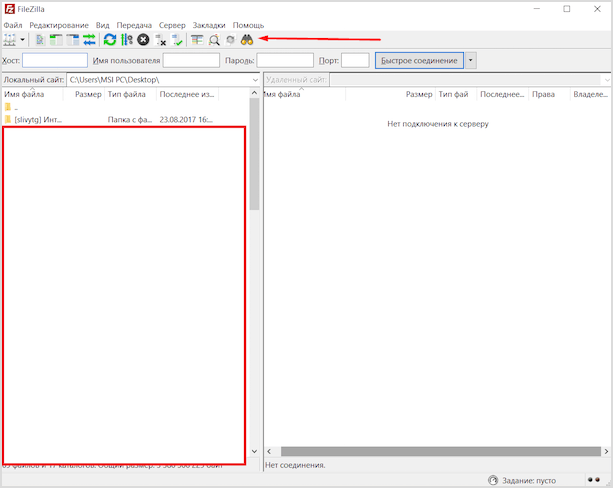The width and height of the screenshot is (613, 488).
Task: Open the Site Manager dropdown arrow
Action: click(x=23, y=40)
